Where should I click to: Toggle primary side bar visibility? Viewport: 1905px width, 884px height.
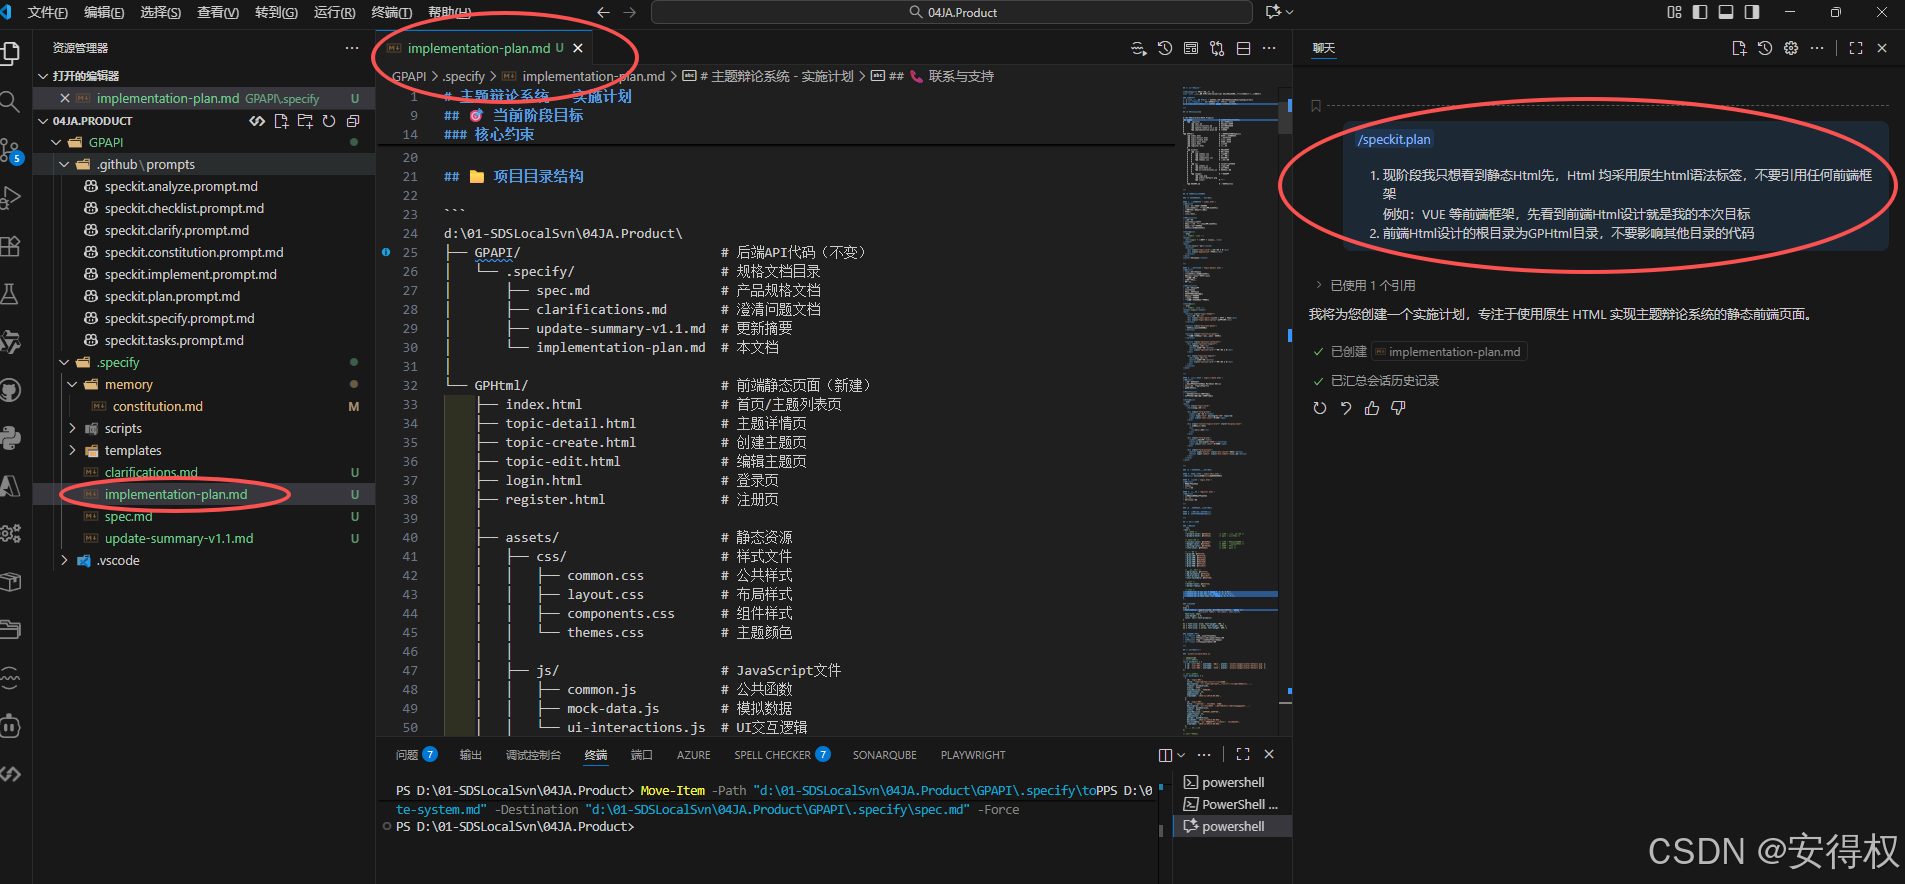click(1700, 12)
